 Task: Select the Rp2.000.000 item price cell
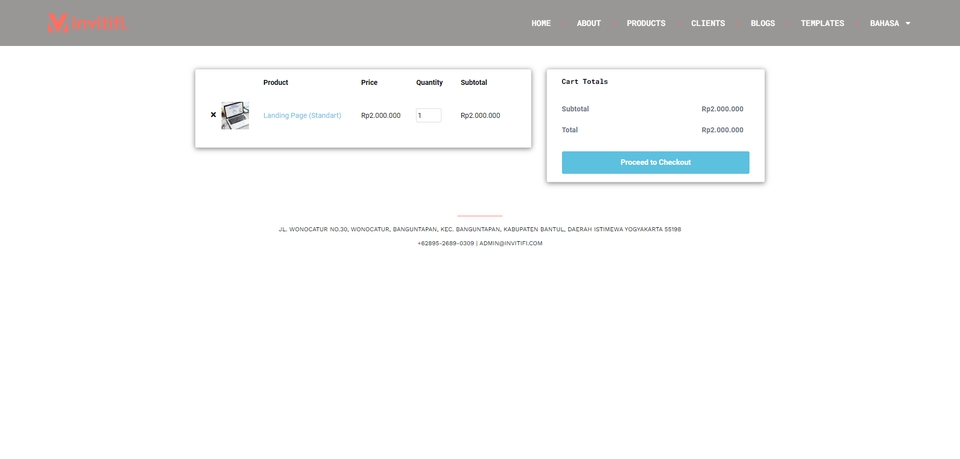click(381, 115)
